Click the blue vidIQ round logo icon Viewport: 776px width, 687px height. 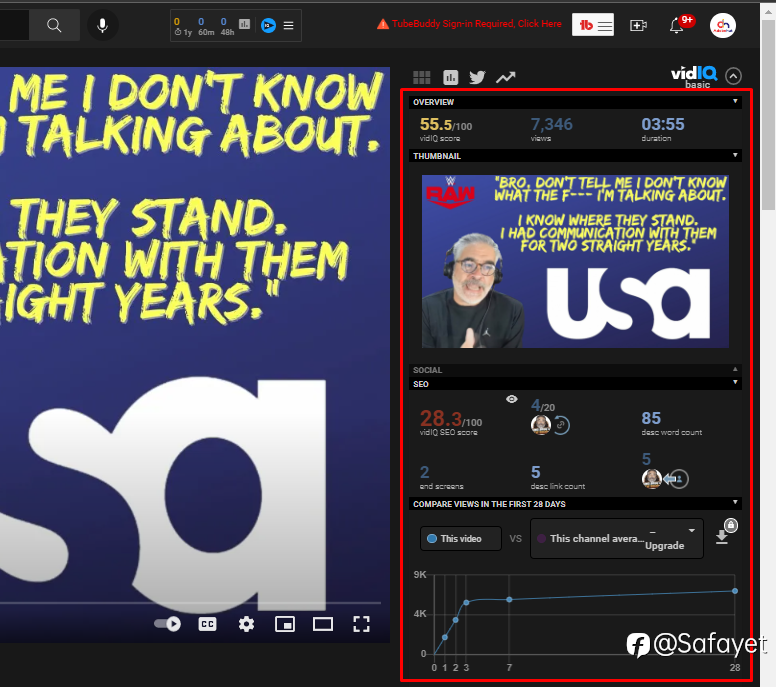[x=268, y=25]
